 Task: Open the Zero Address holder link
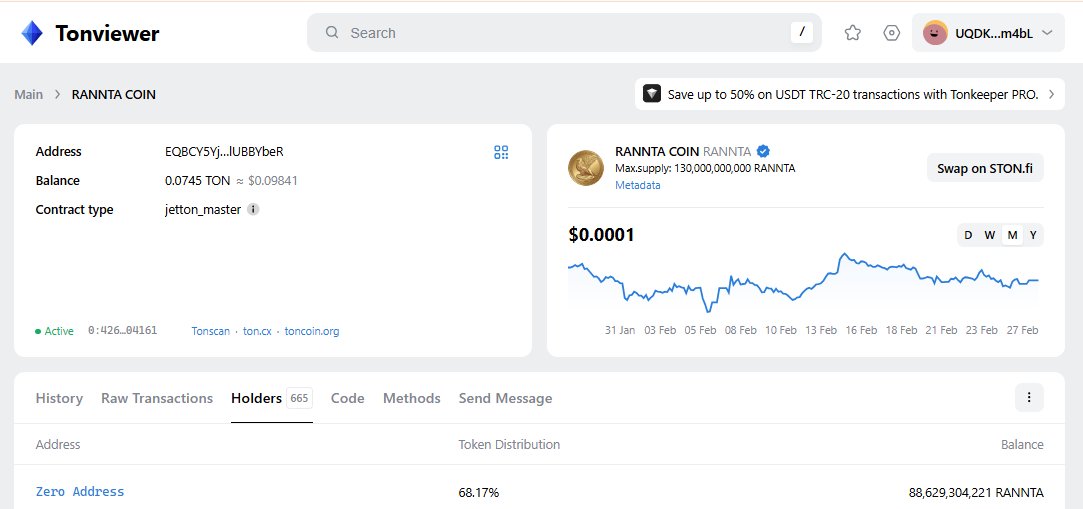point(80,492)
